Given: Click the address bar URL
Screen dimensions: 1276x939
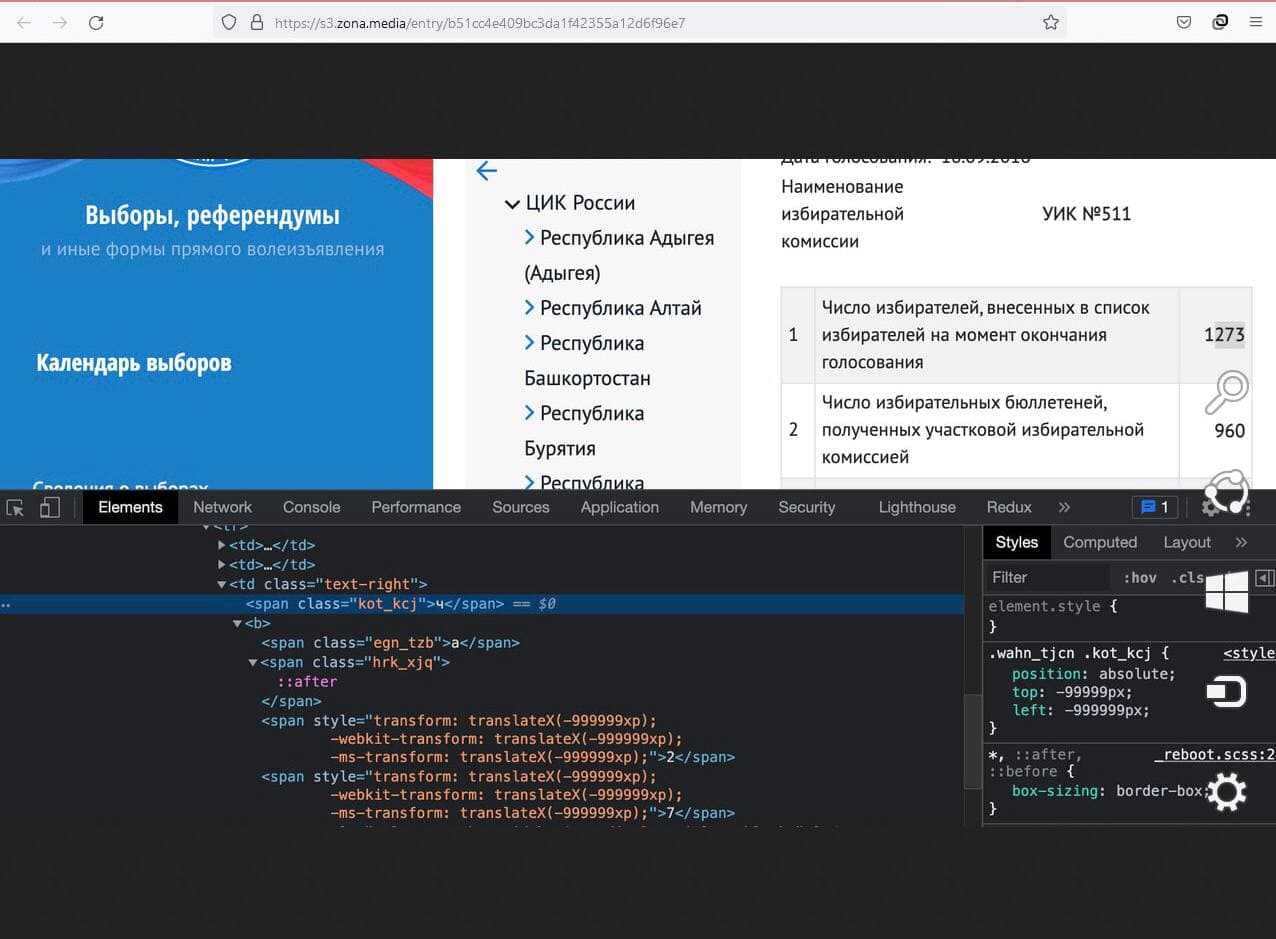Looking at the screenshot, I should coord(480,22).
